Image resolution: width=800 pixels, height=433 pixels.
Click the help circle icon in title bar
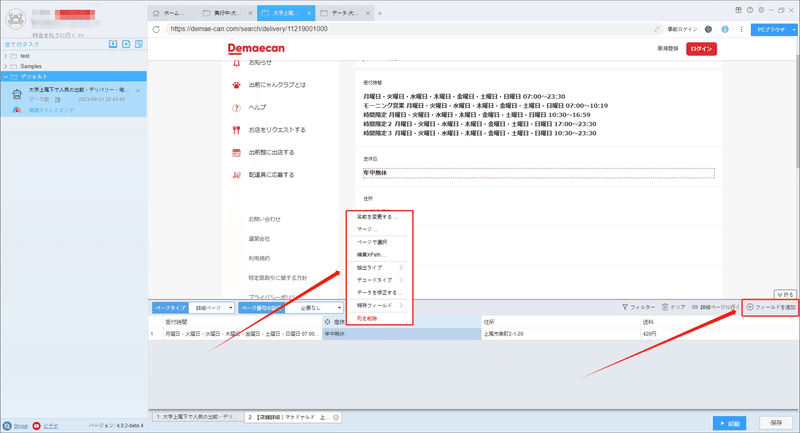click(x=749, y=10)
